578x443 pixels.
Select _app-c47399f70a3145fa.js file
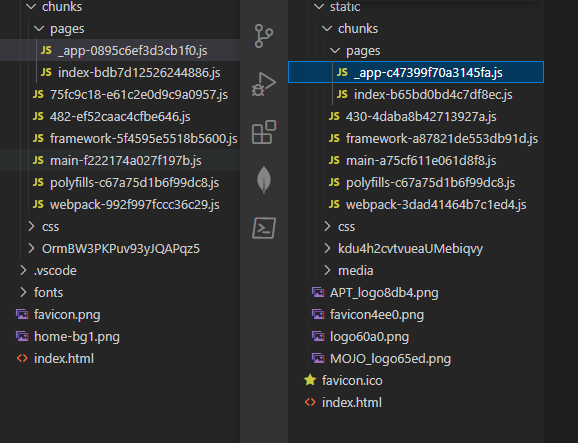tap(416, 72)
